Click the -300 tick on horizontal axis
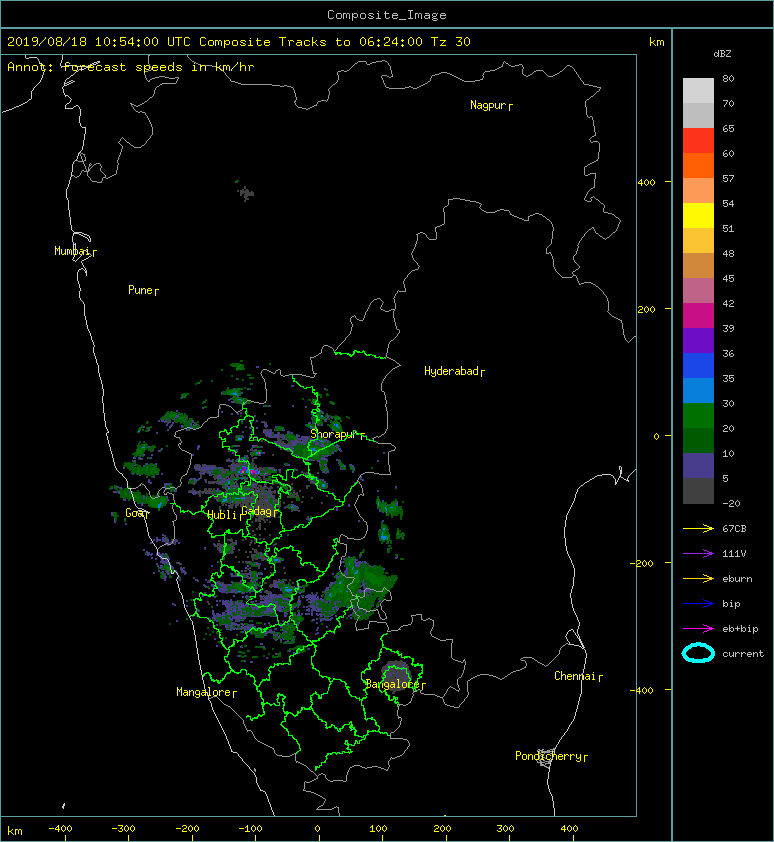This screenshot has width=774, height=842. point(124,829)
